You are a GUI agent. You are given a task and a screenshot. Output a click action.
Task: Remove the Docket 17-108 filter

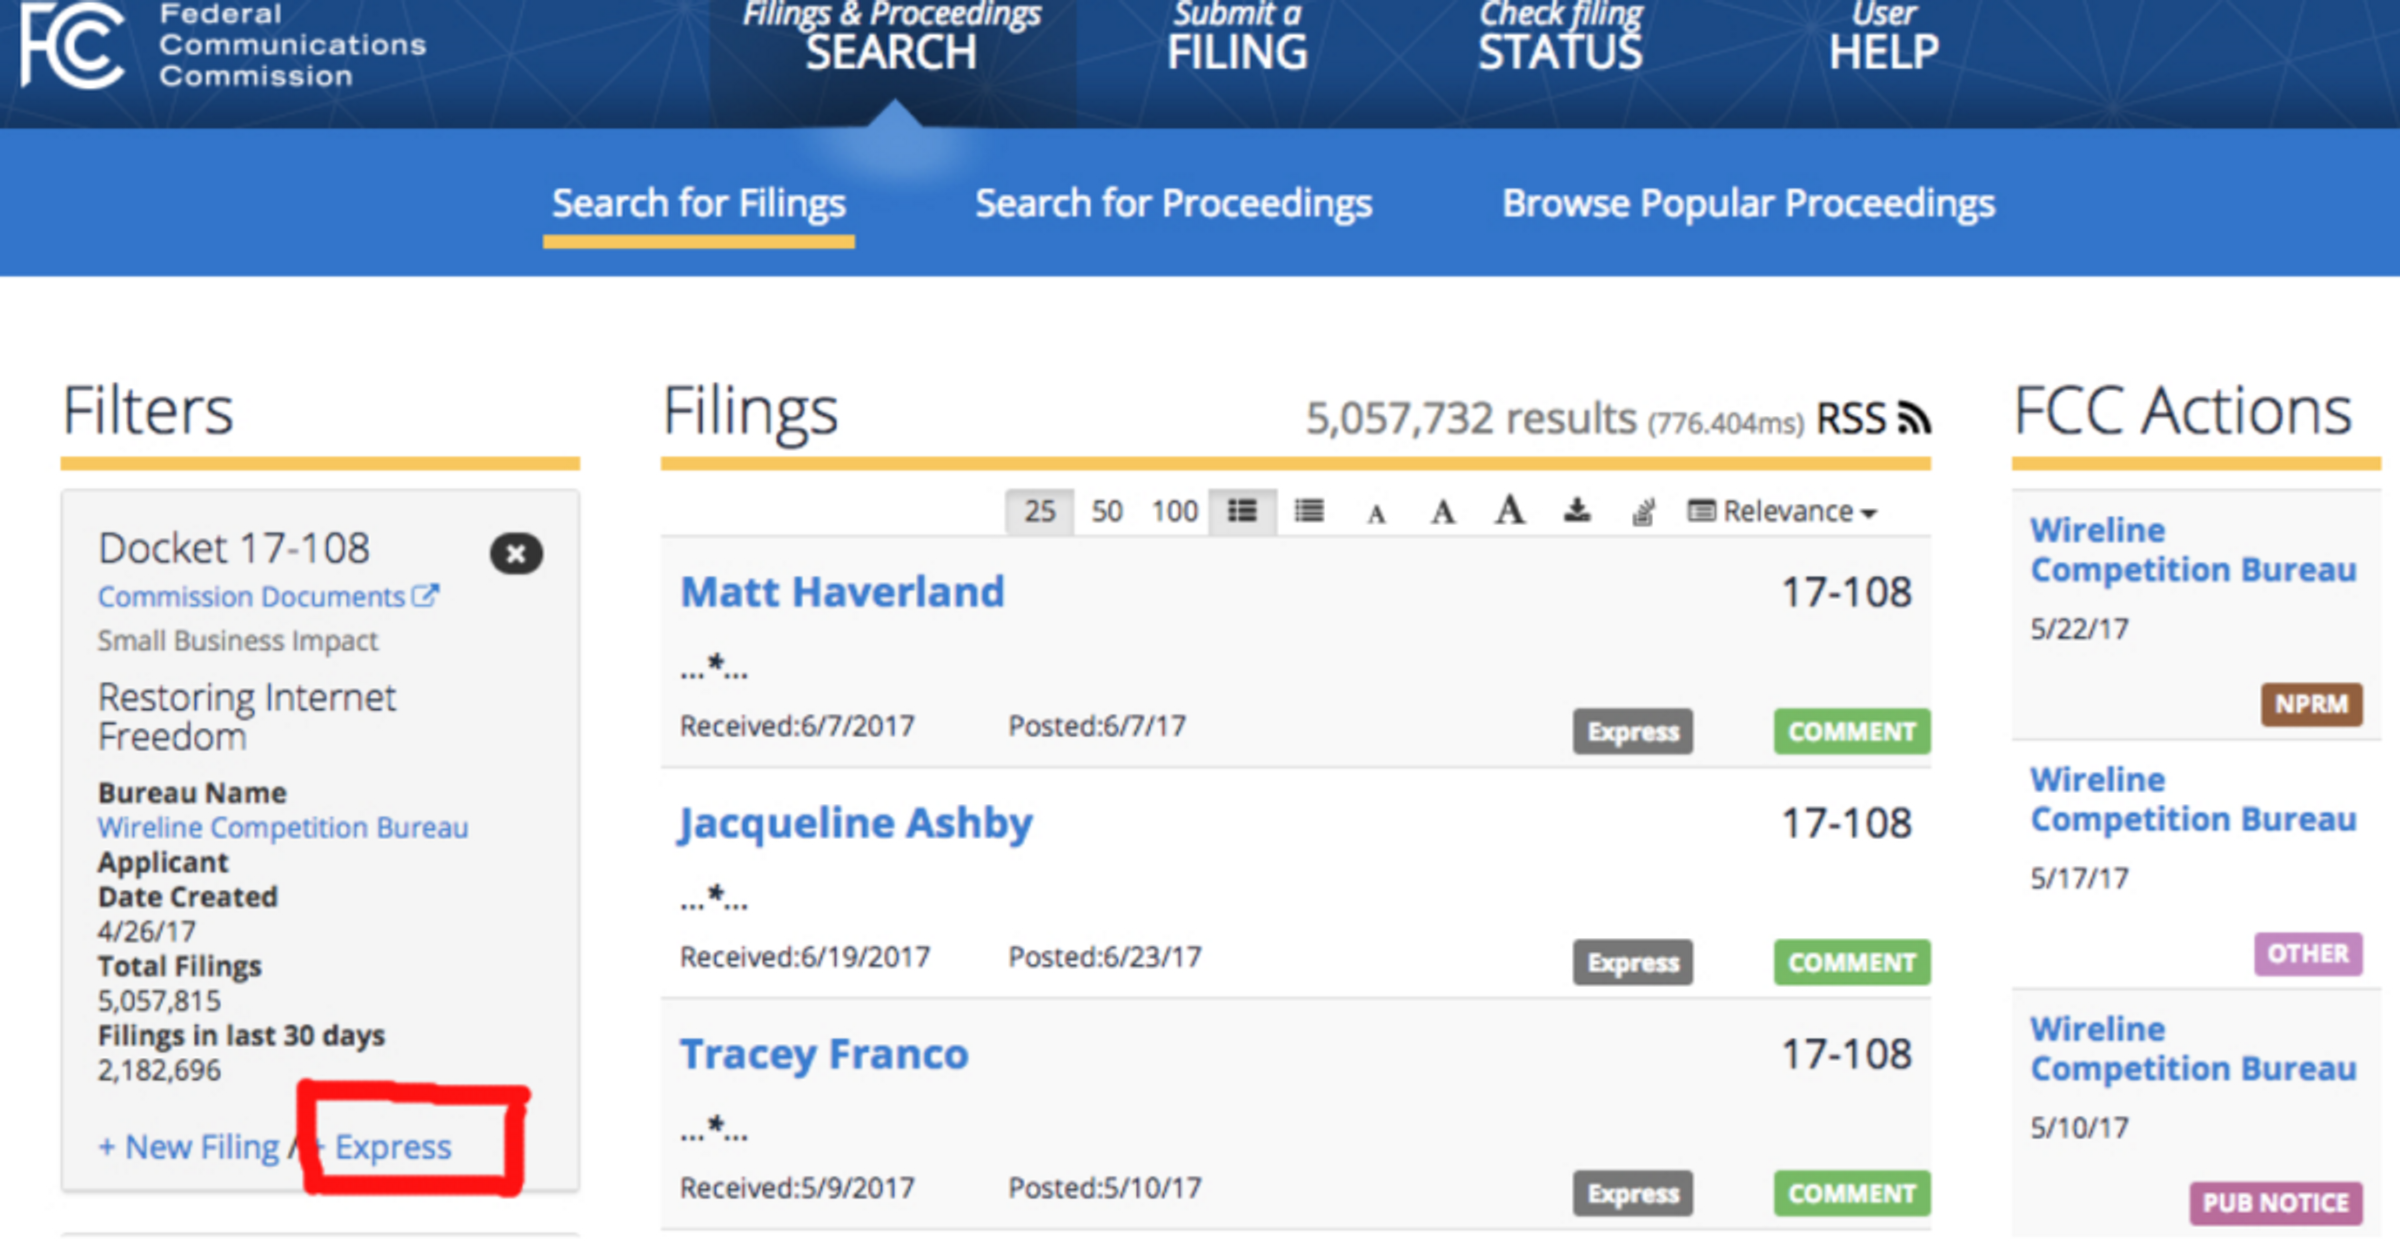516,553
